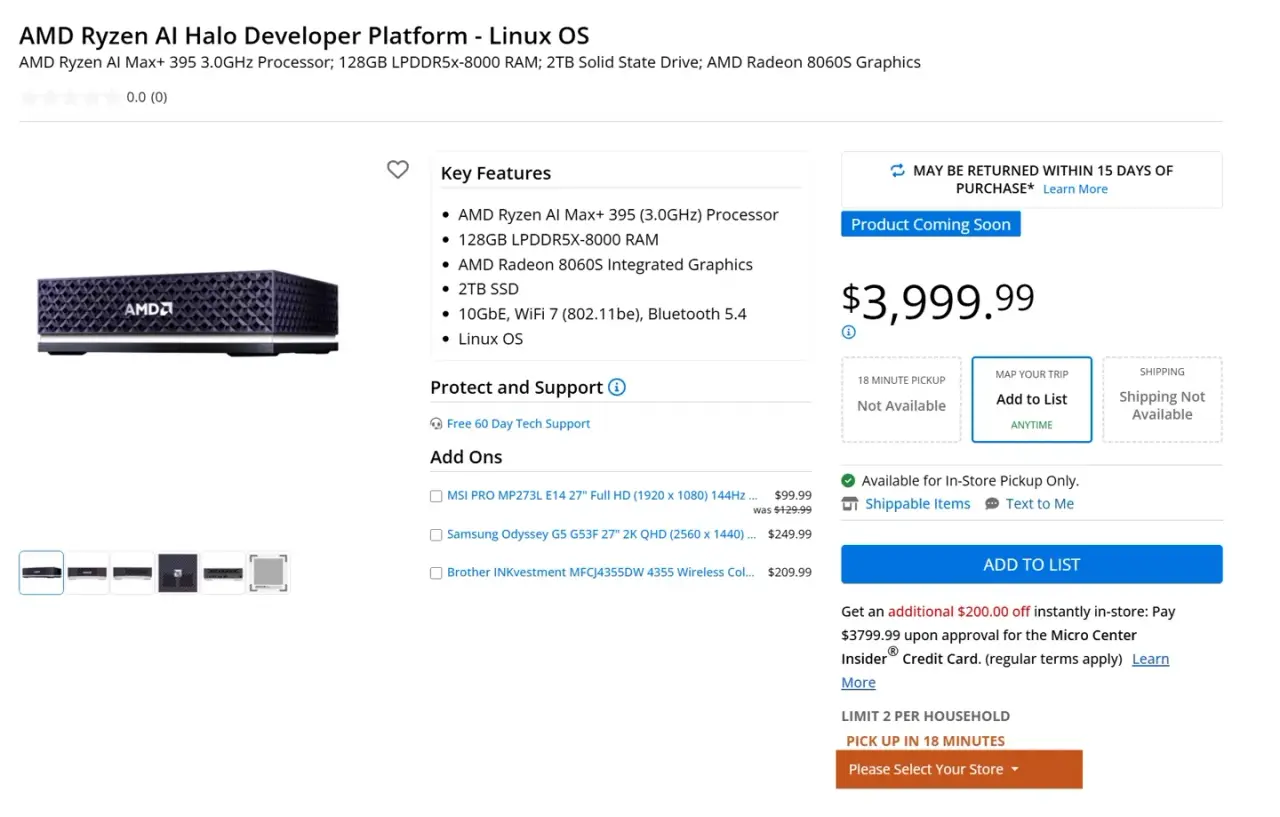The image size is (1280, 817).
Task: Open the return policy Learn More link
Action: [1075, 189]
